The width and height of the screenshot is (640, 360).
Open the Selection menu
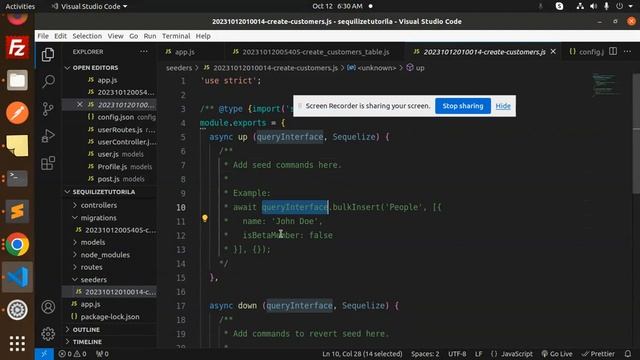click(x=87, y=36)
